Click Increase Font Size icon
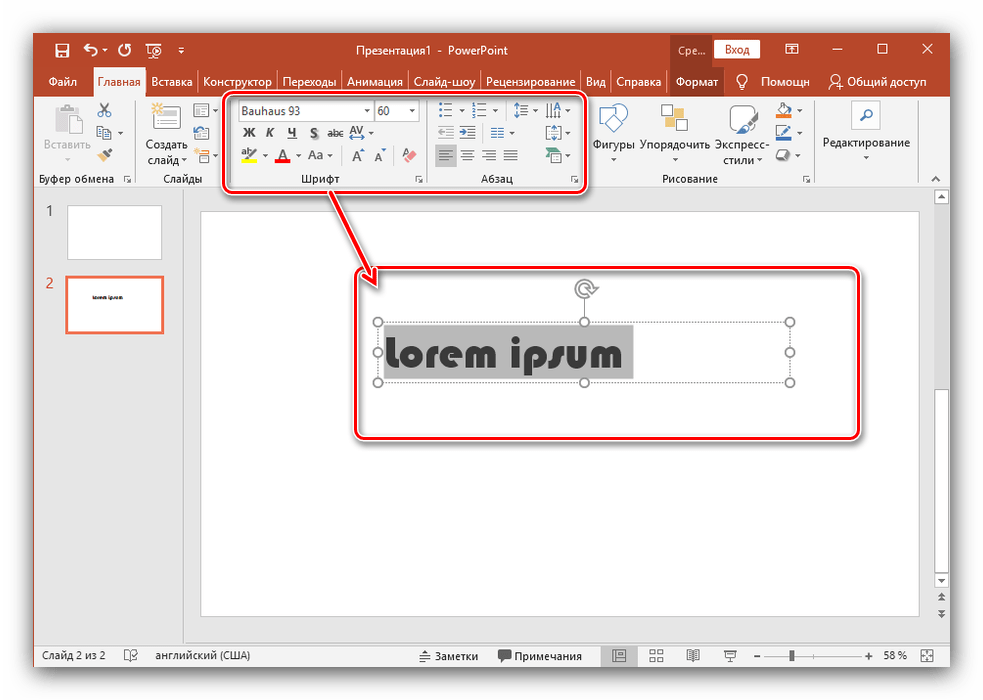This screenshot has width=983, height=700. click(x=357, y=155)
